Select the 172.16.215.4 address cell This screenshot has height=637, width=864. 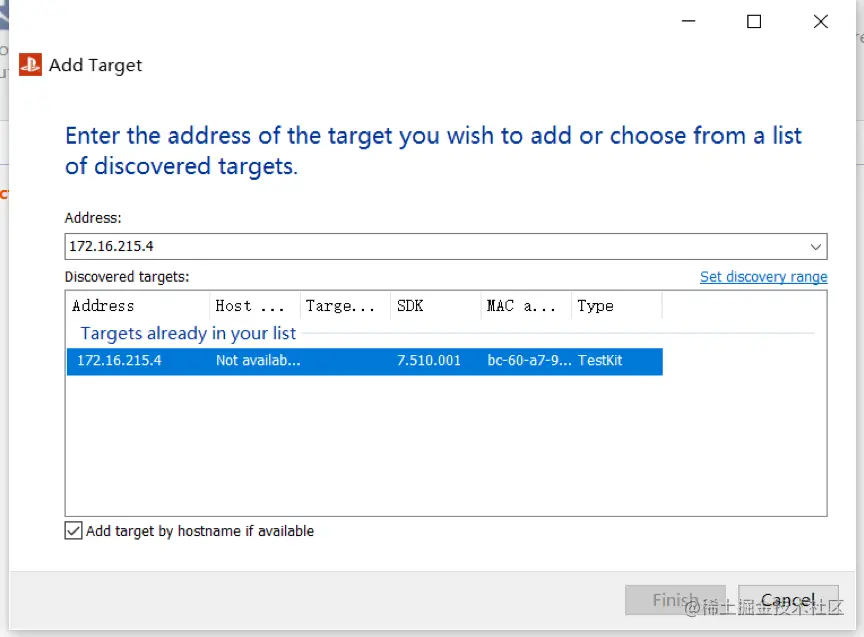tap(119, 361)
